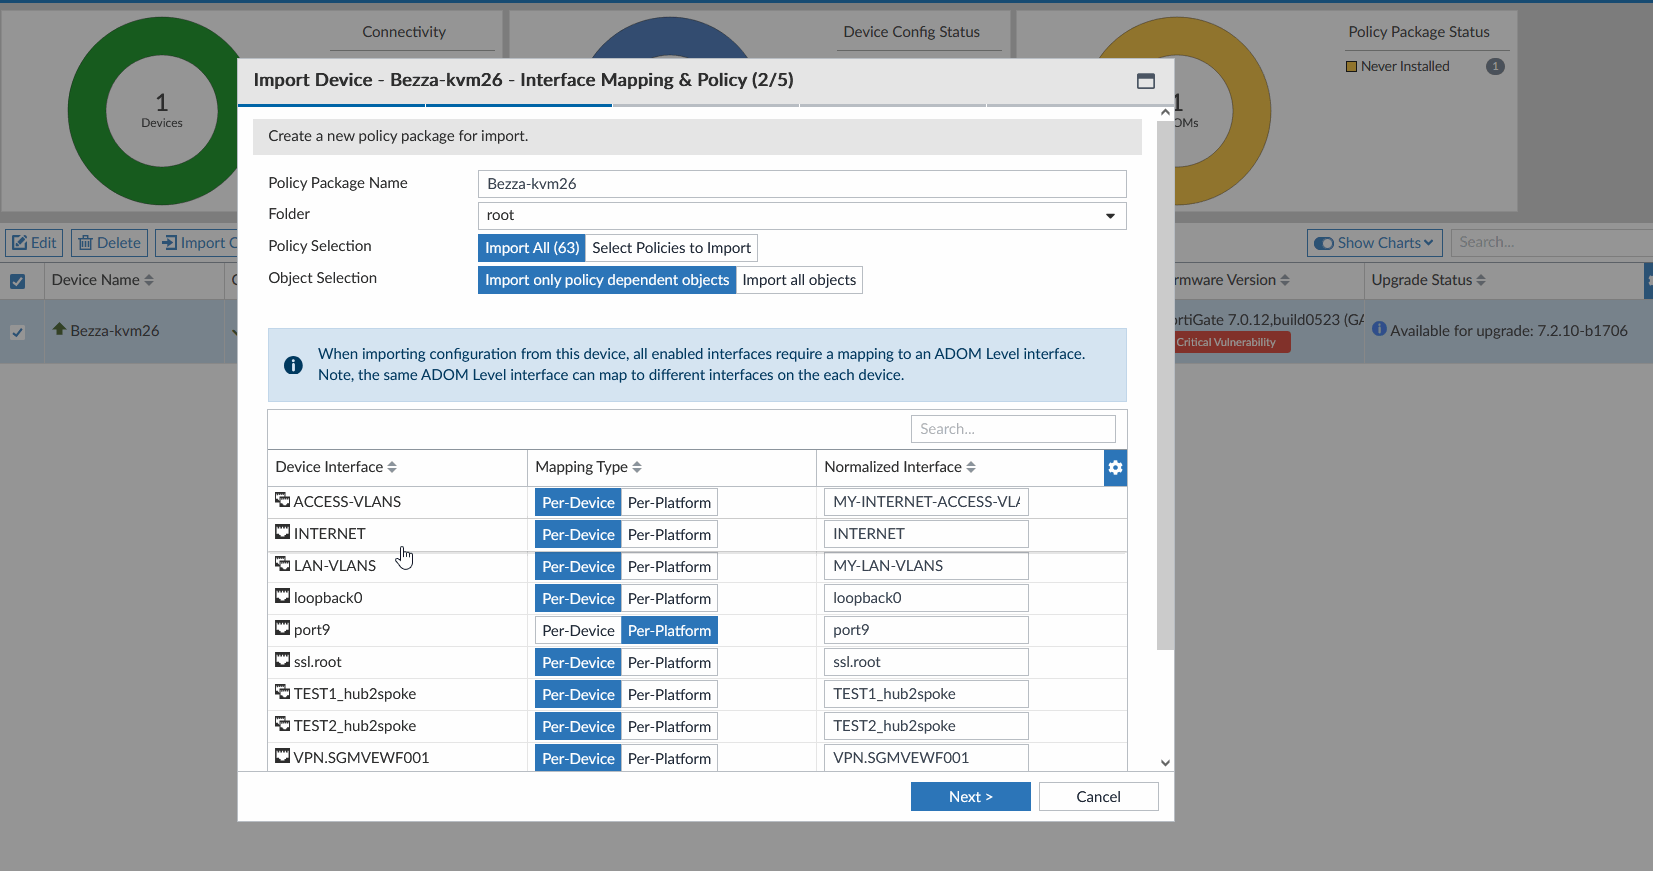The width and height of the screenshot is (1653, 871).
Task: Click the Bezza-kvm26 device name
Action: click(x=115, y=331)
